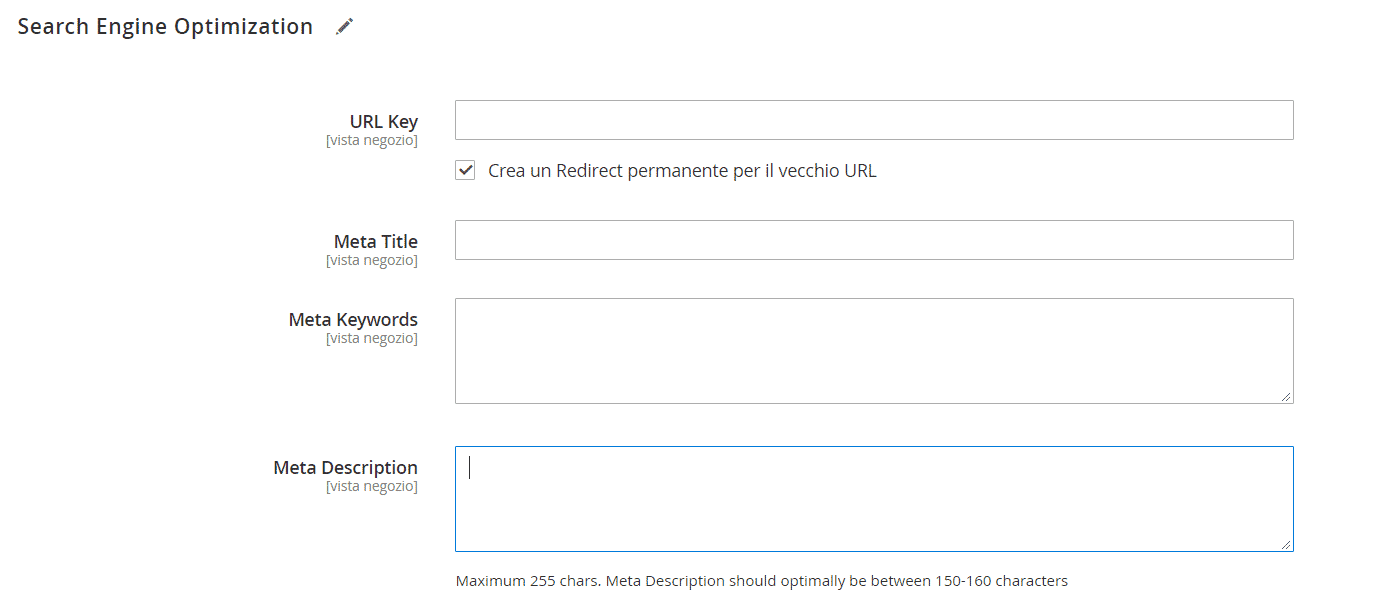Click the 'vista negozio' scope under Meta Title
This screenshot has height=608, width=1381.
point(372,261)
